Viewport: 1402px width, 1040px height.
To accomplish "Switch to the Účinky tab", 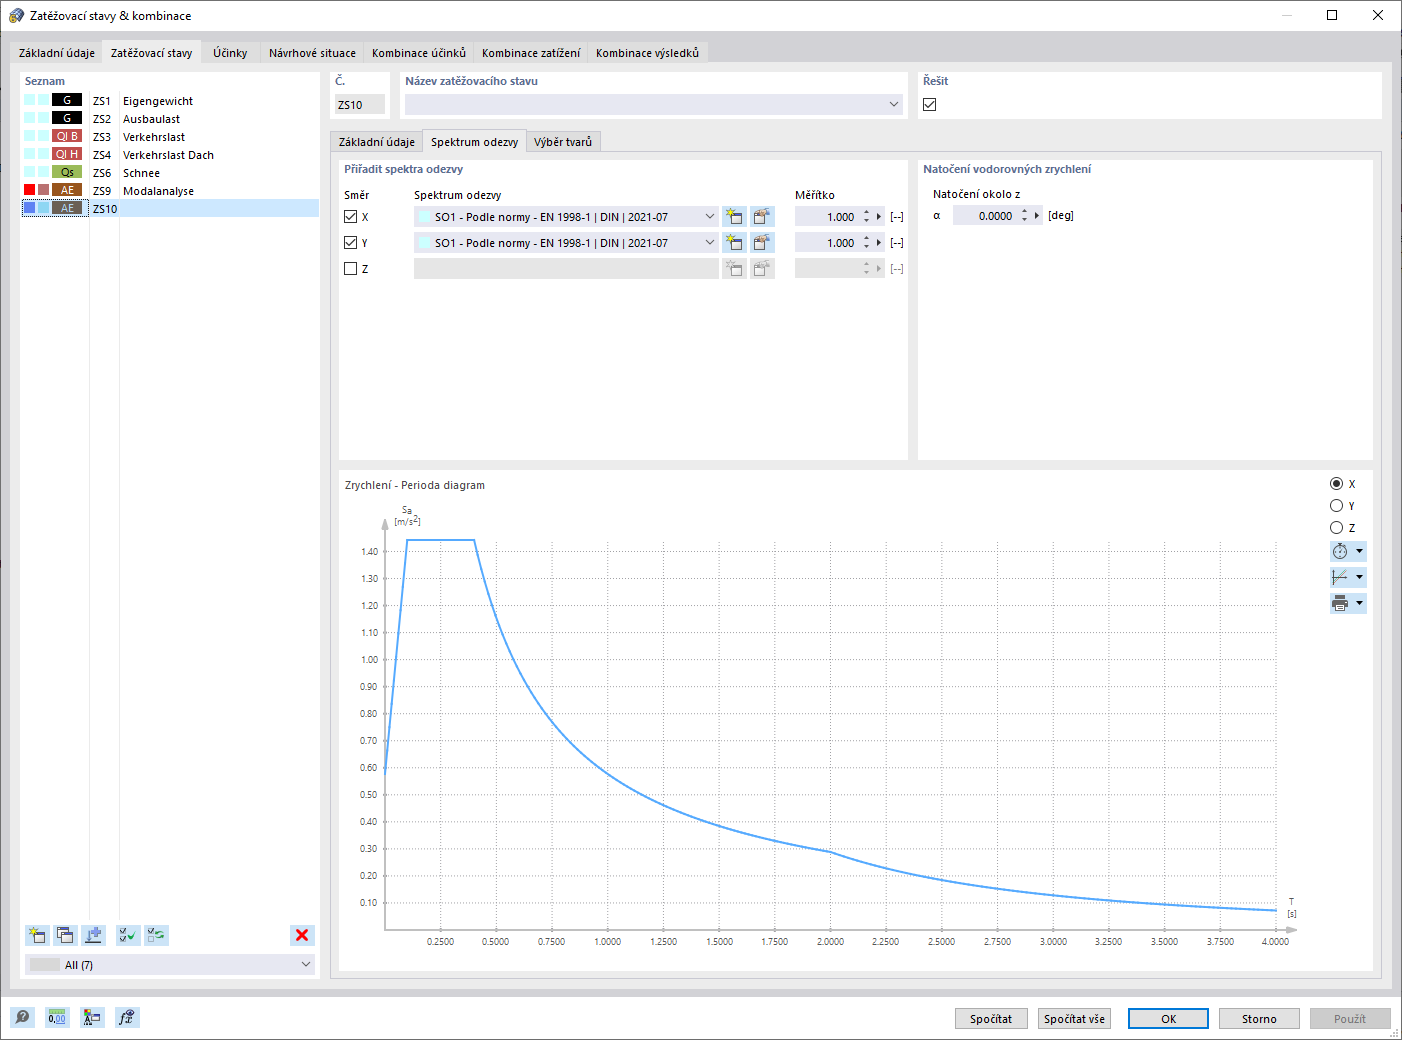I will click(230, 53).
